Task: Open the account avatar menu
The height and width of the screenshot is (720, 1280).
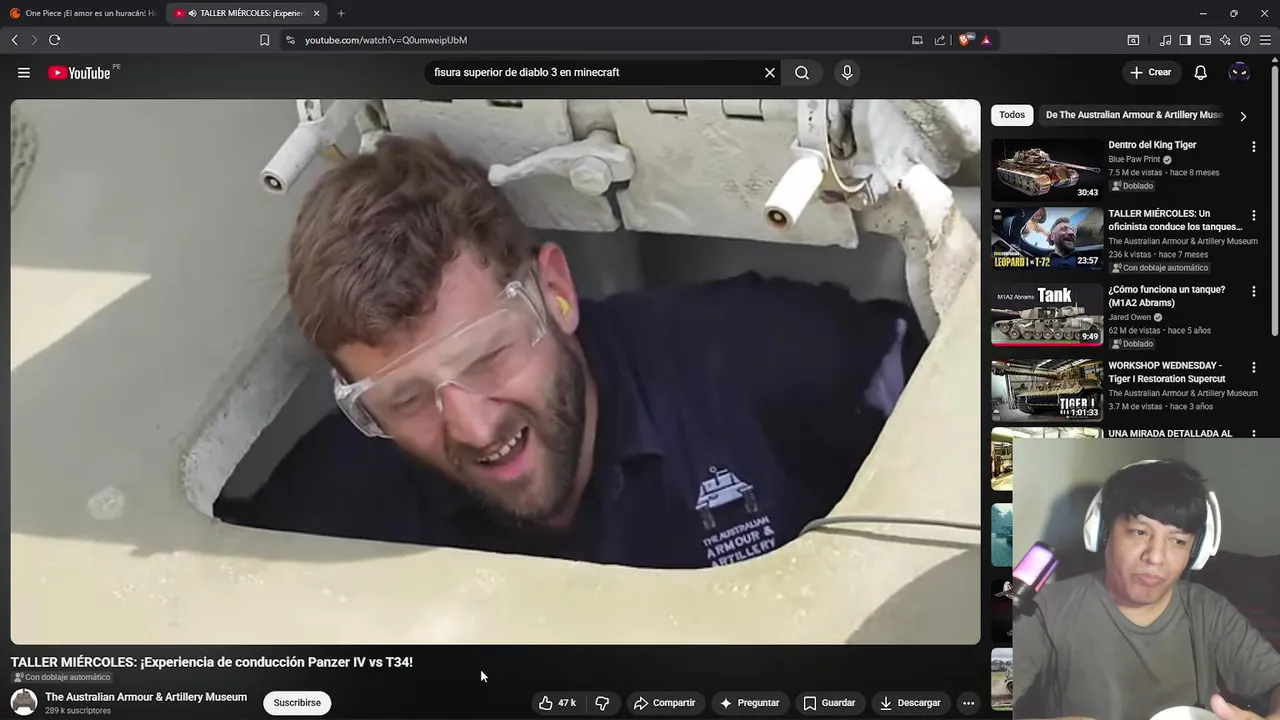Action: tap(1239, 72)
